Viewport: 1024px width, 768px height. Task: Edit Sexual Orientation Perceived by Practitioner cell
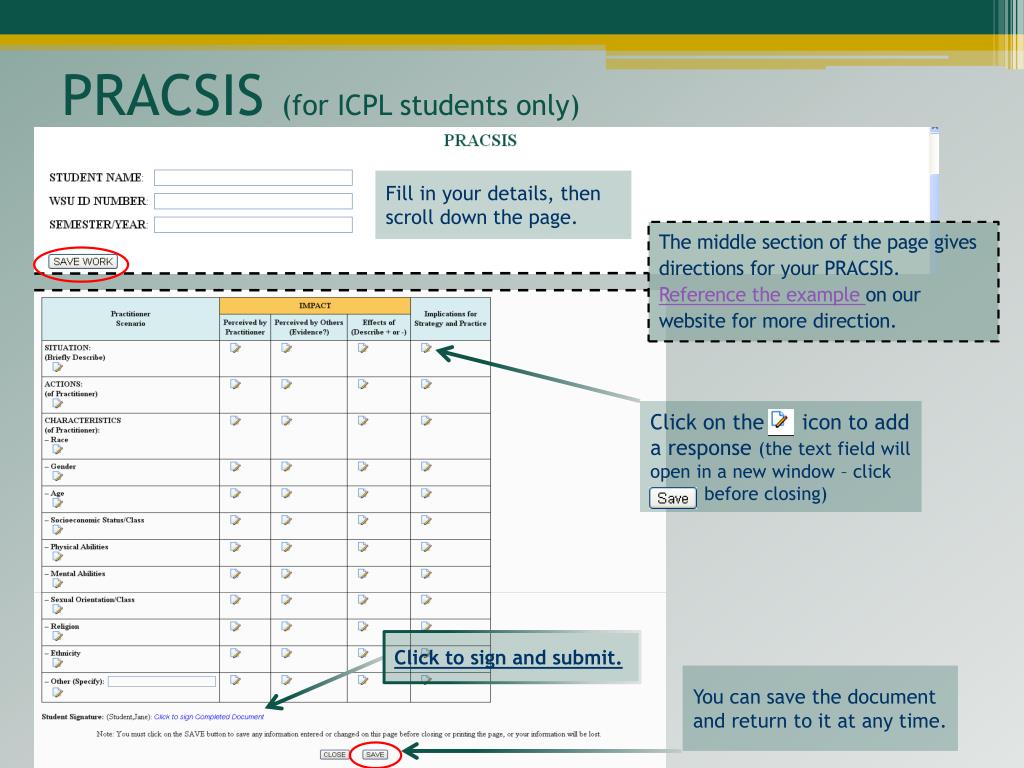[236, 600]
